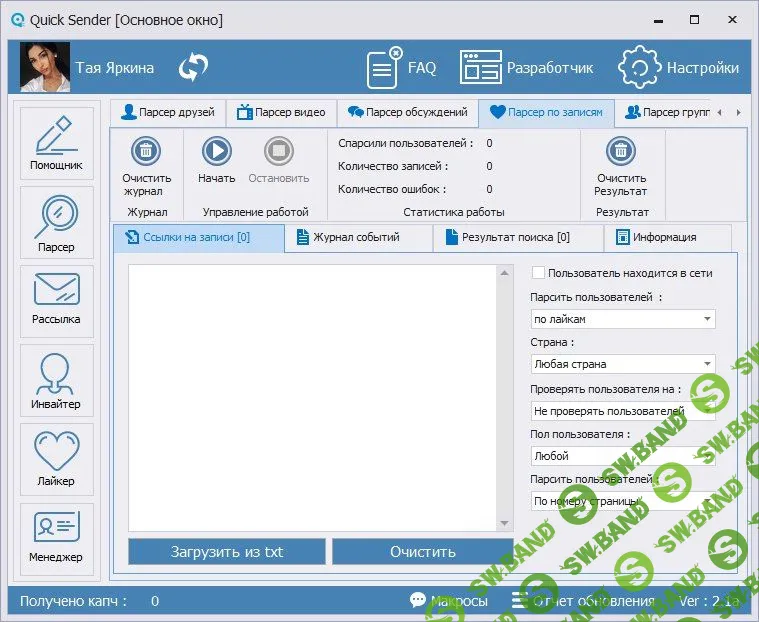Open Настройки settings
This screenshot has height=622, width=759.
pos(679,68)
